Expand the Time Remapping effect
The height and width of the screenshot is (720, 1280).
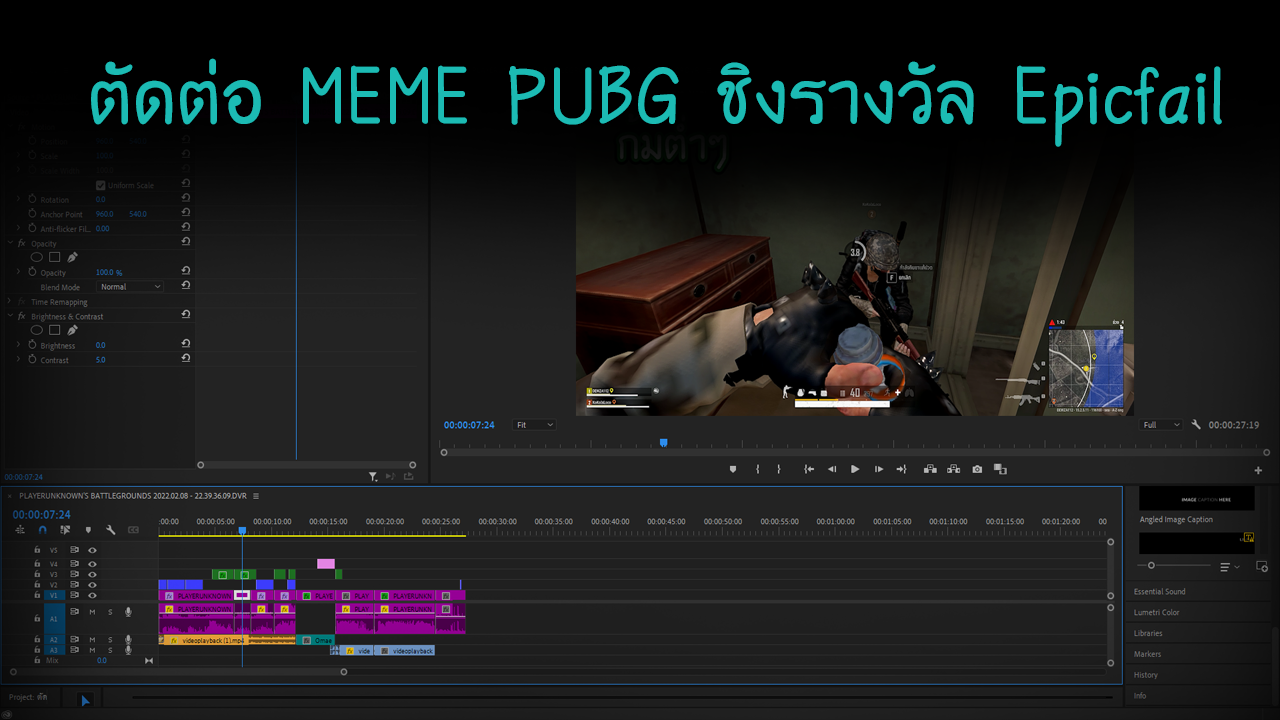click(9, 302)
